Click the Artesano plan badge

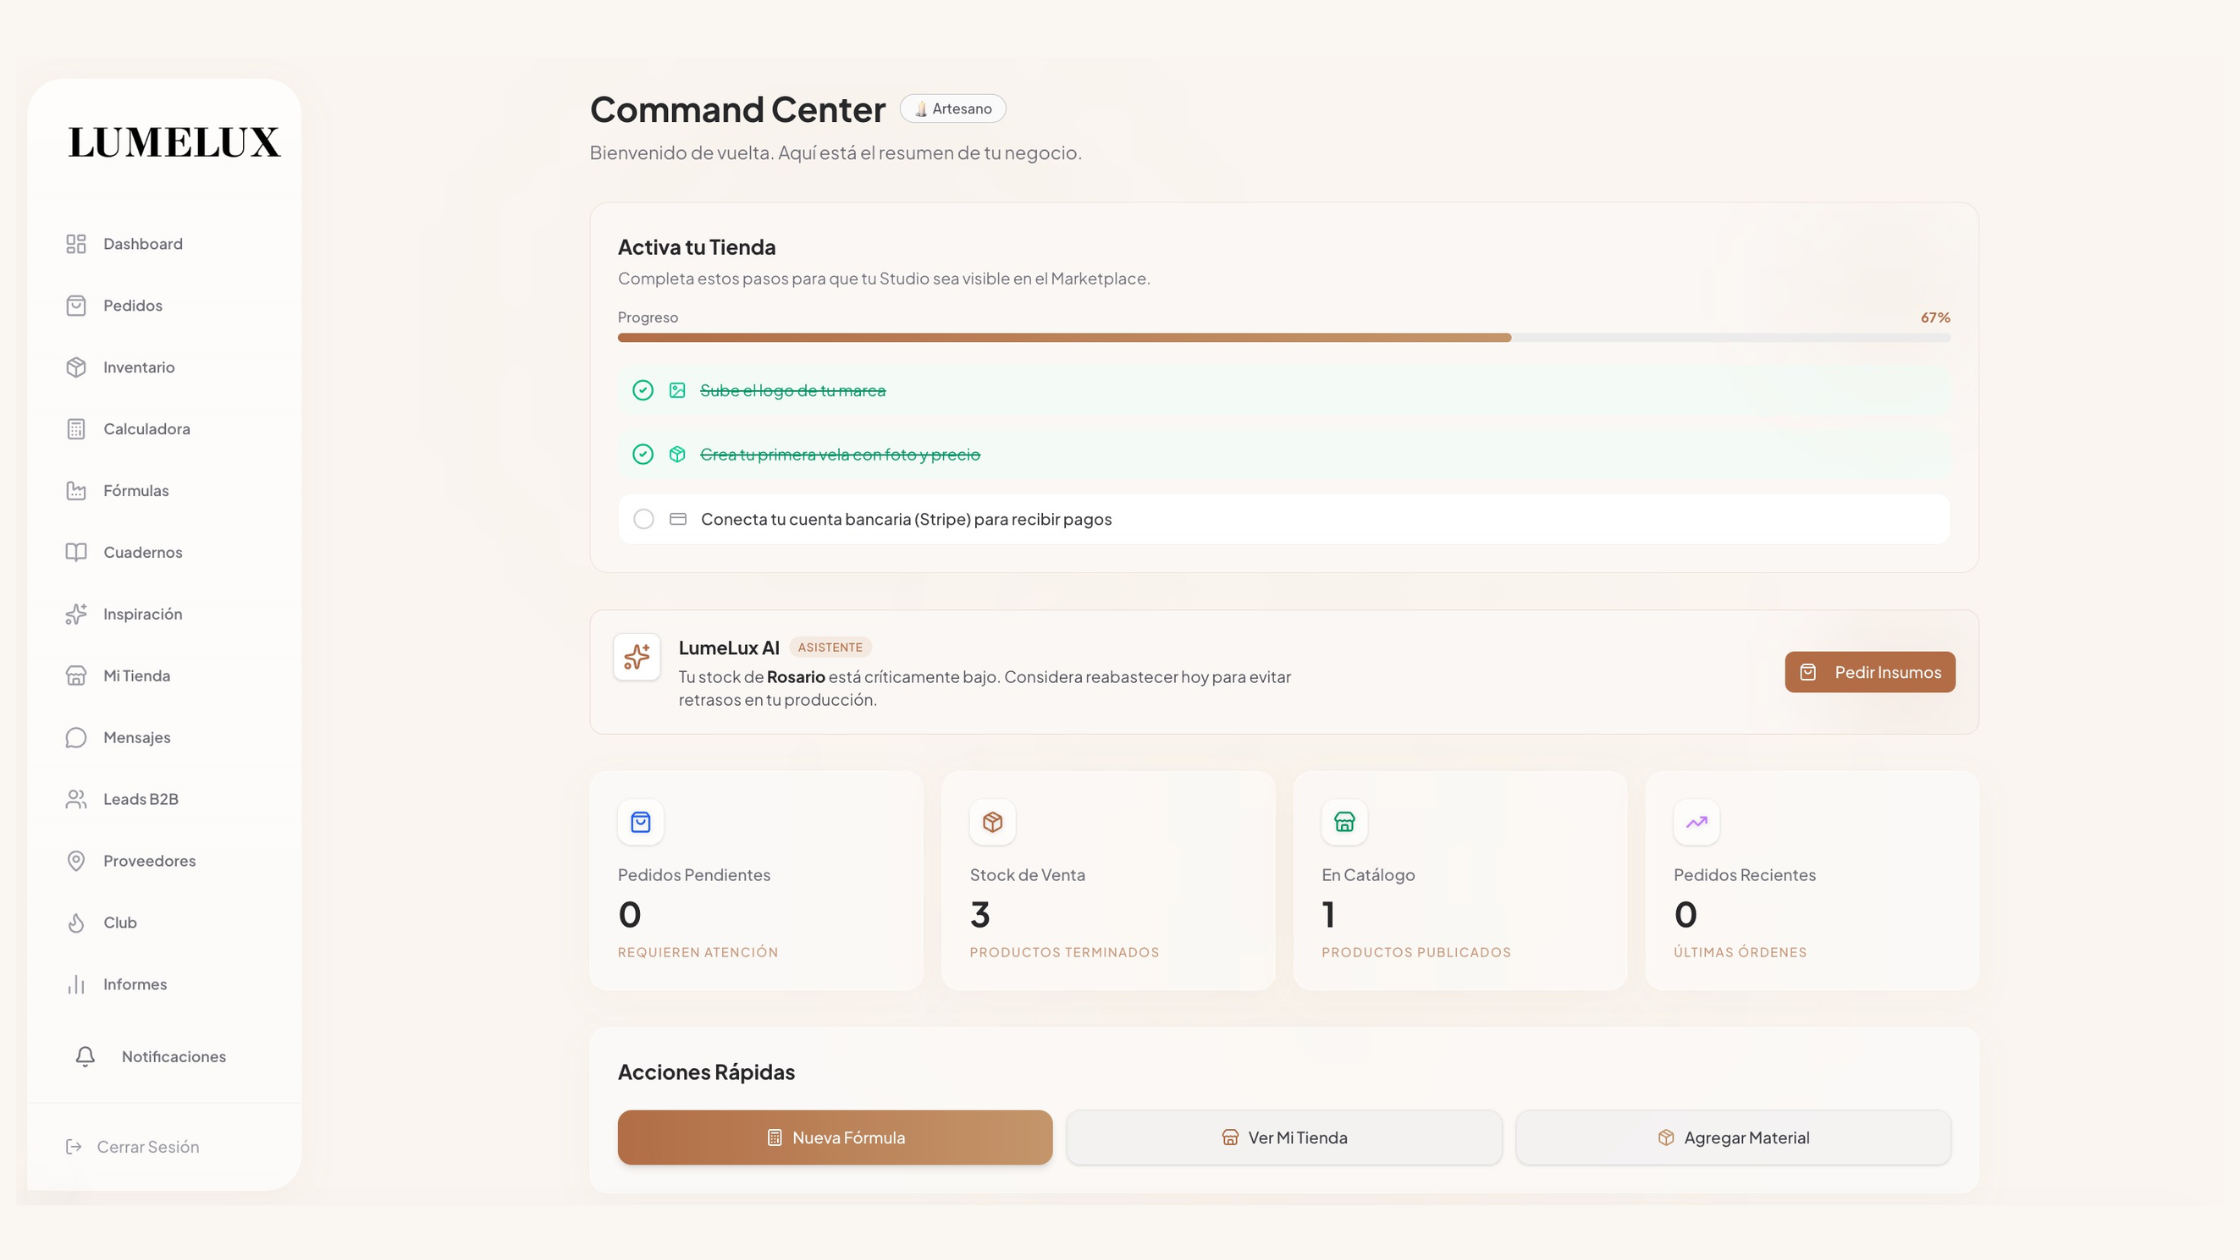[x=953, y=109]
